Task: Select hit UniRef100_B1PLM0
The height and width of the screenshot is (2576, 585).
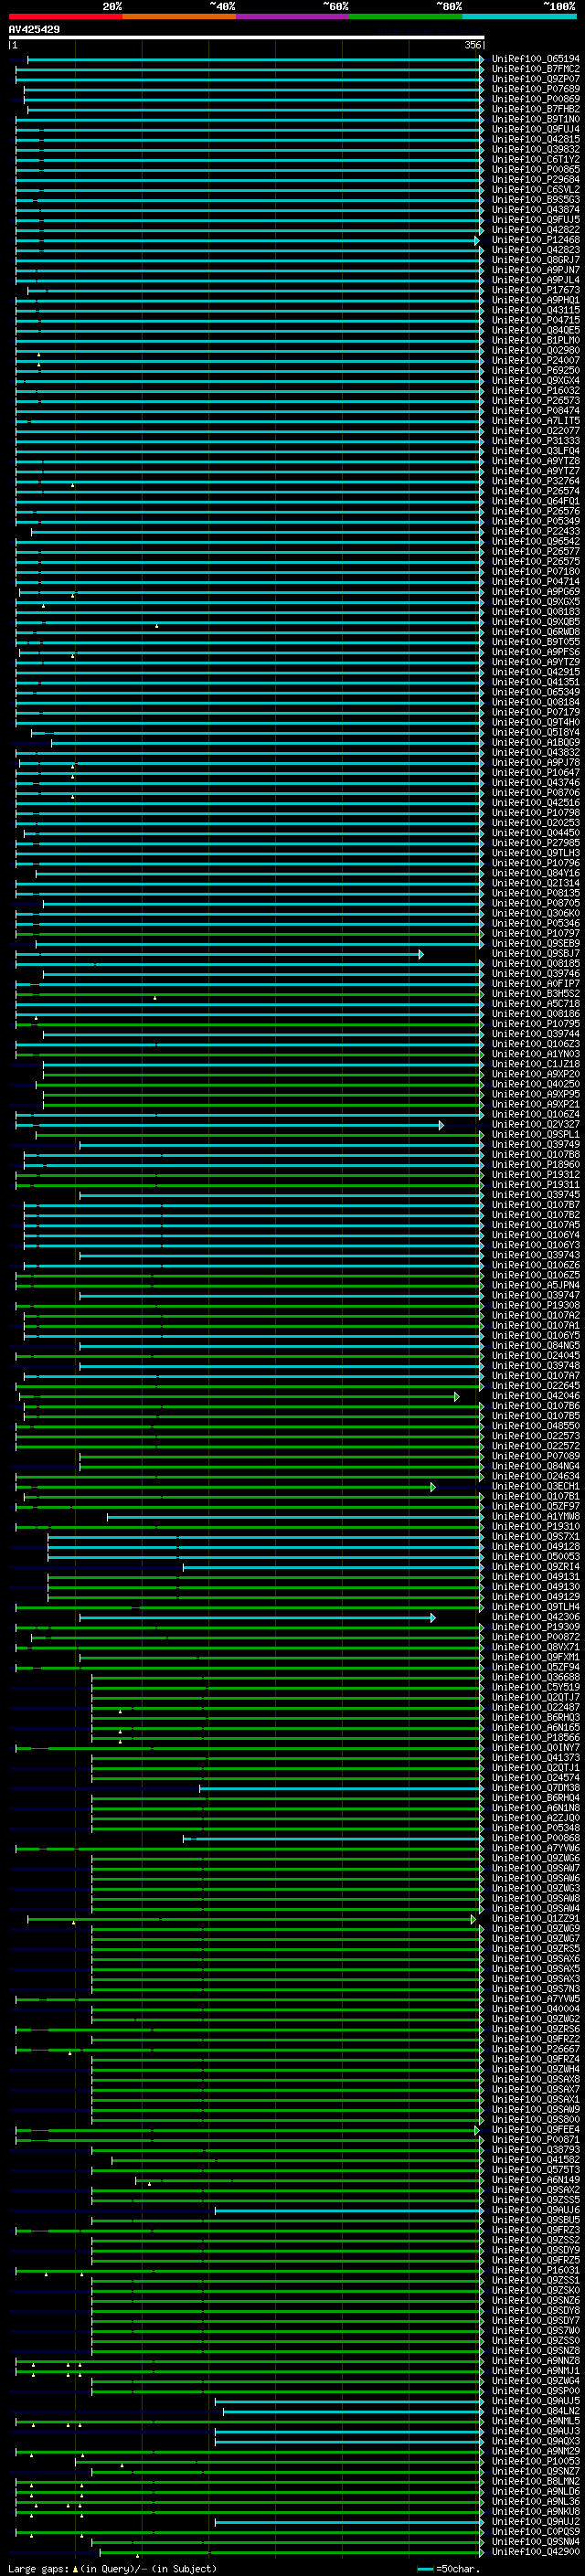Action: [536, 340]
